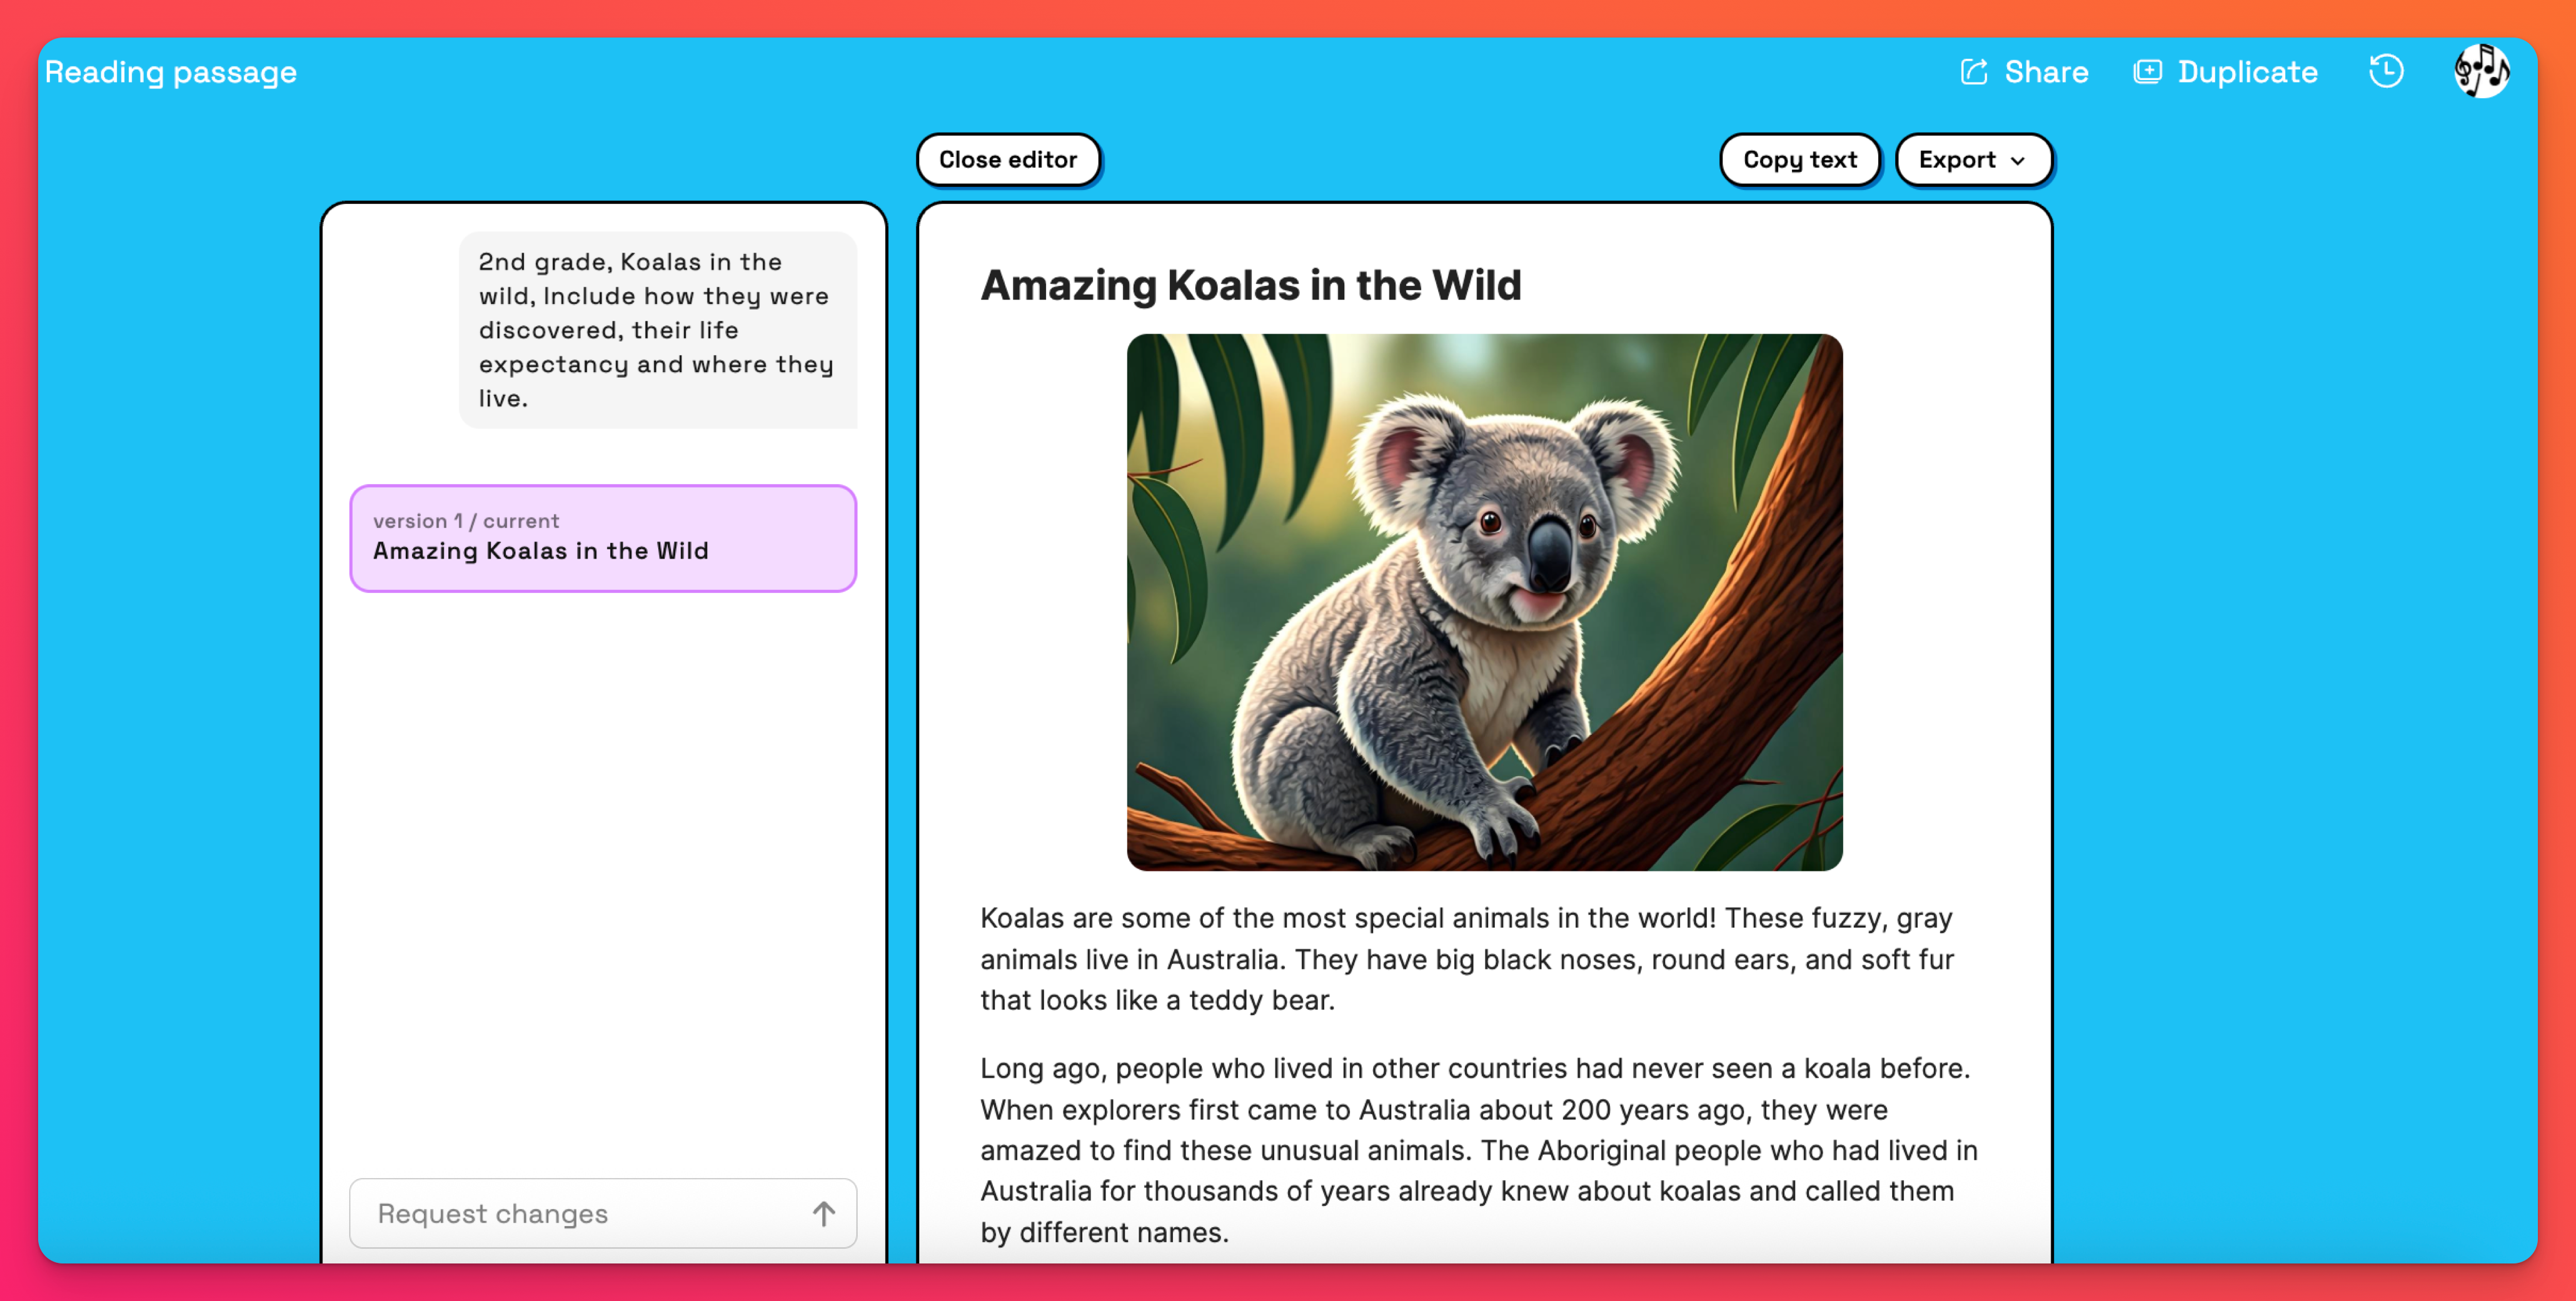
Task: Select version 1 Amazing Koalas card
Action: (x=603, y=539)
